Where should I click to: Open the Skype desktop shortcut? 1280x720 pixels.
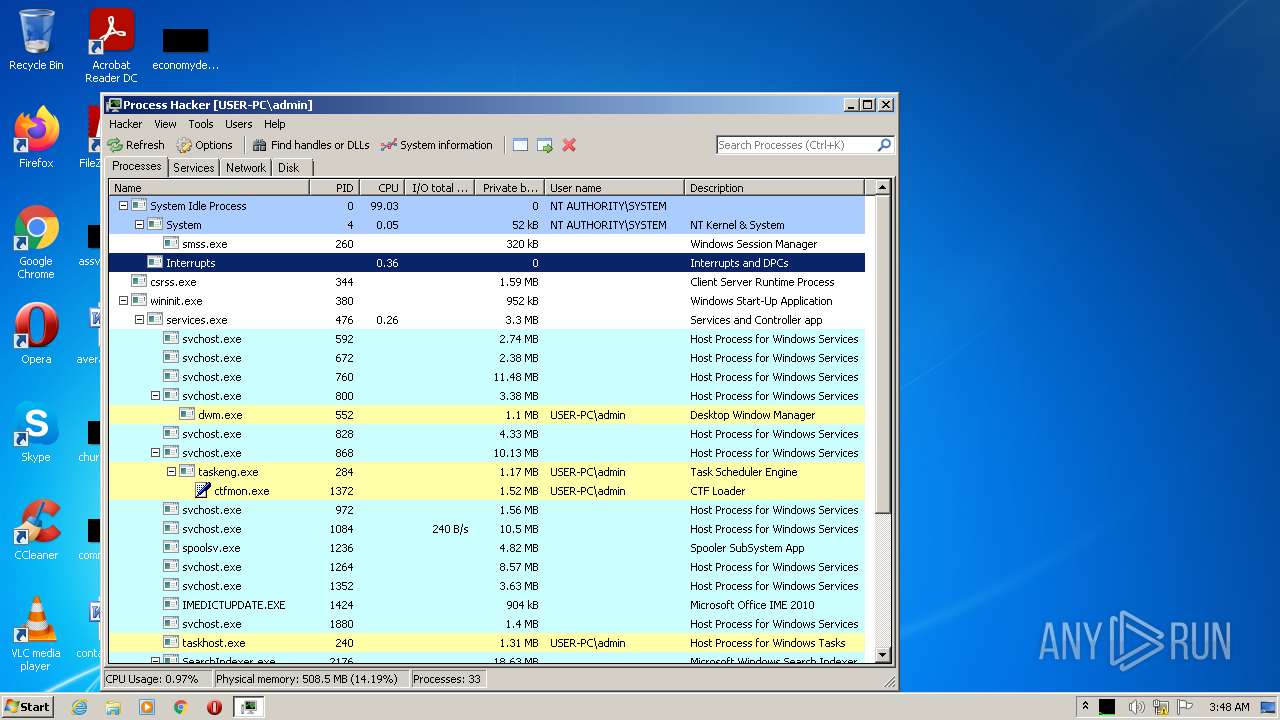pyautogui.click(x=36, y=431)
